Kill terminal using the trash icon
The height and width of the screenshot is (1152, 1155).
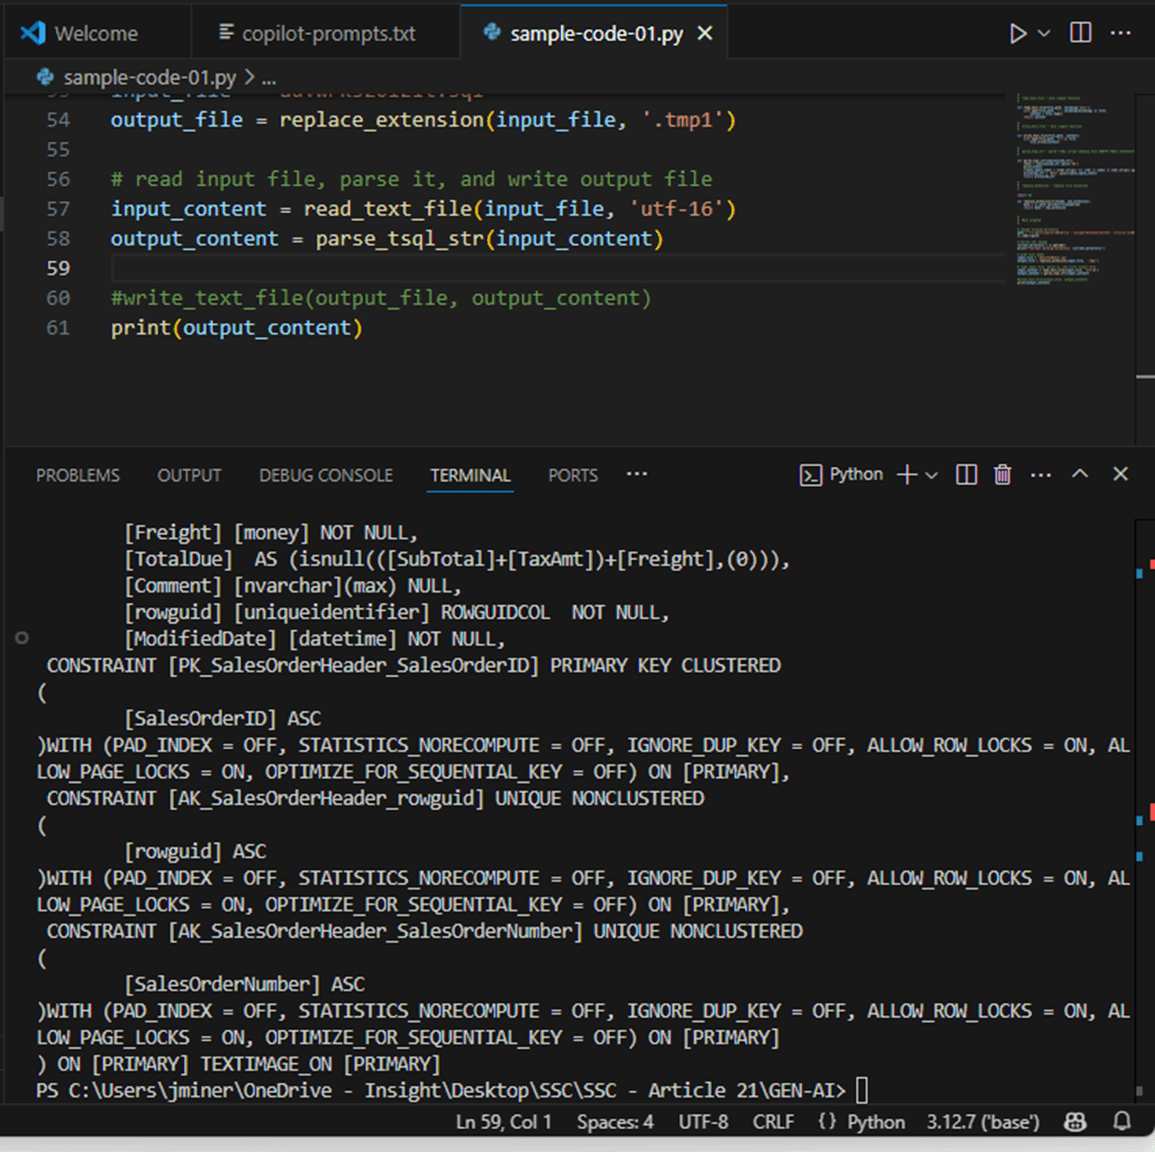[1002, 474]
